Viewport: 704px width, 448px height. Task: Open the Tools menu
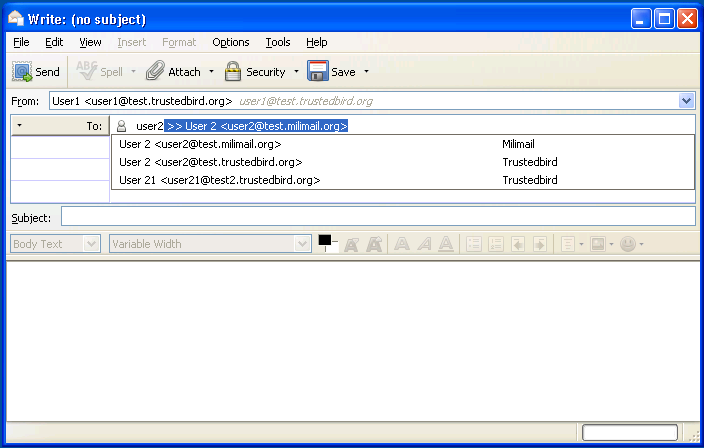[x=278, y=42]
